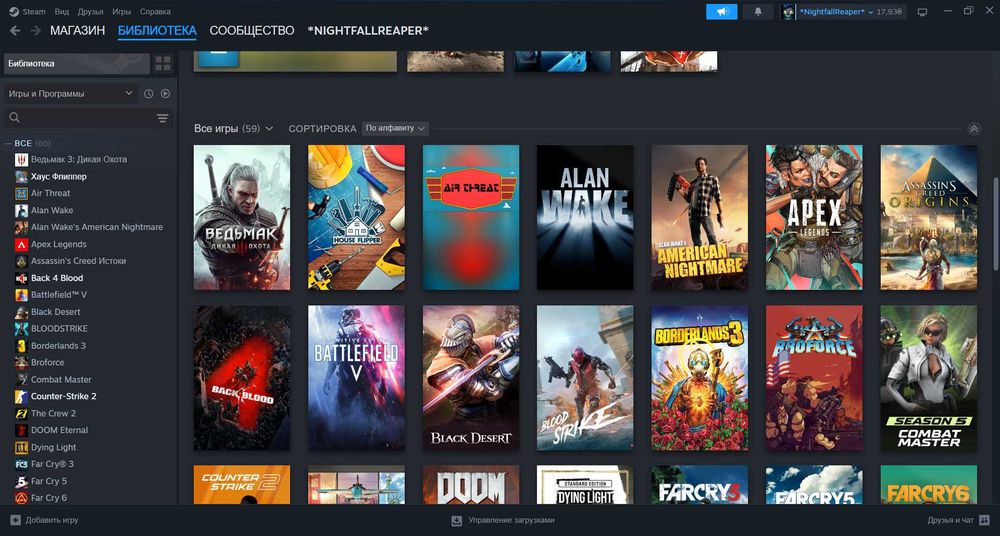
Task: Open the Assassin's Creed Origins cover
Action: click(929, 218)
